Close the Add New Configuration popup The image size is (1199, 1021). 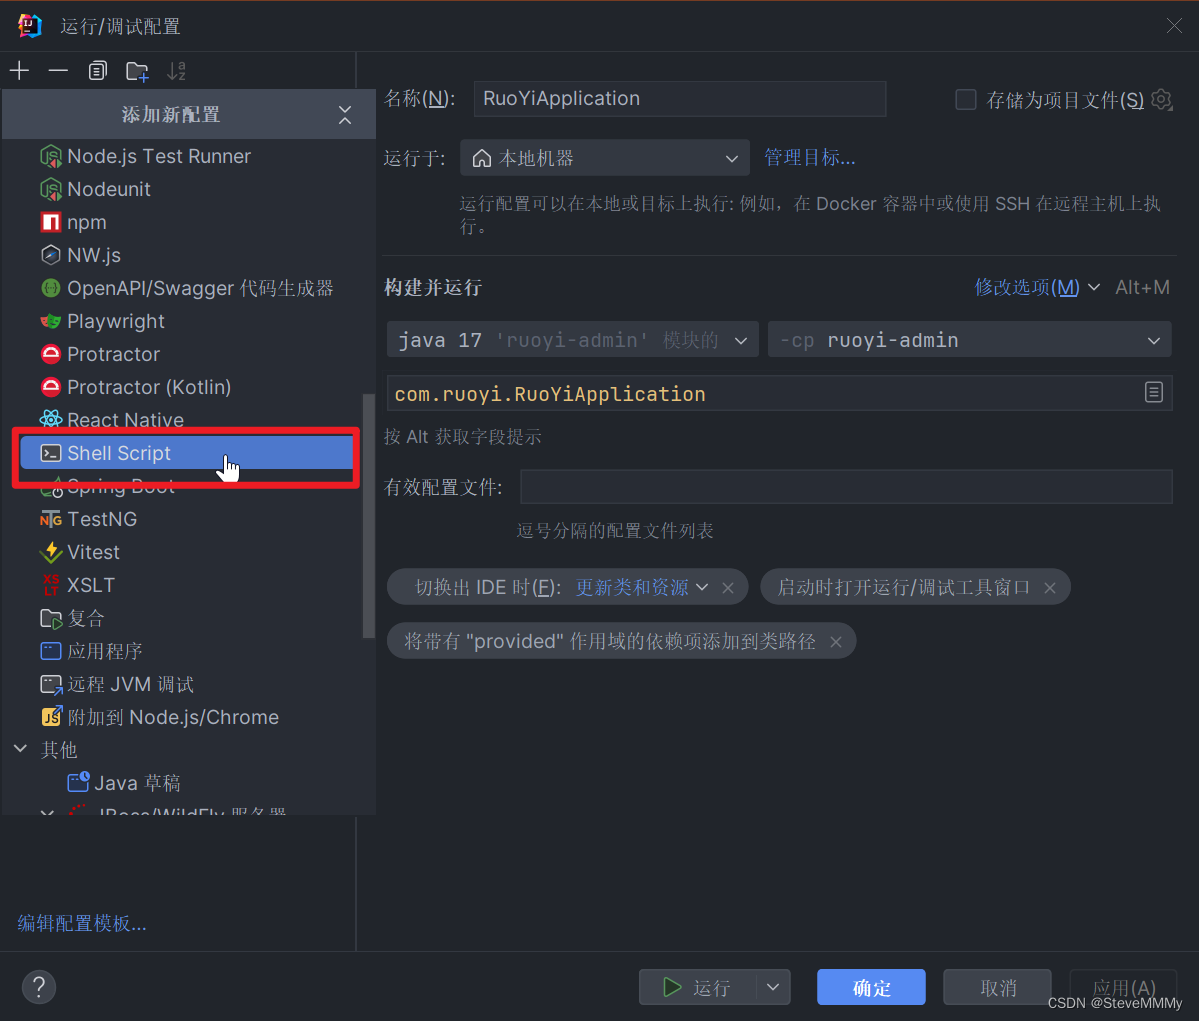[x=345, y=115]
